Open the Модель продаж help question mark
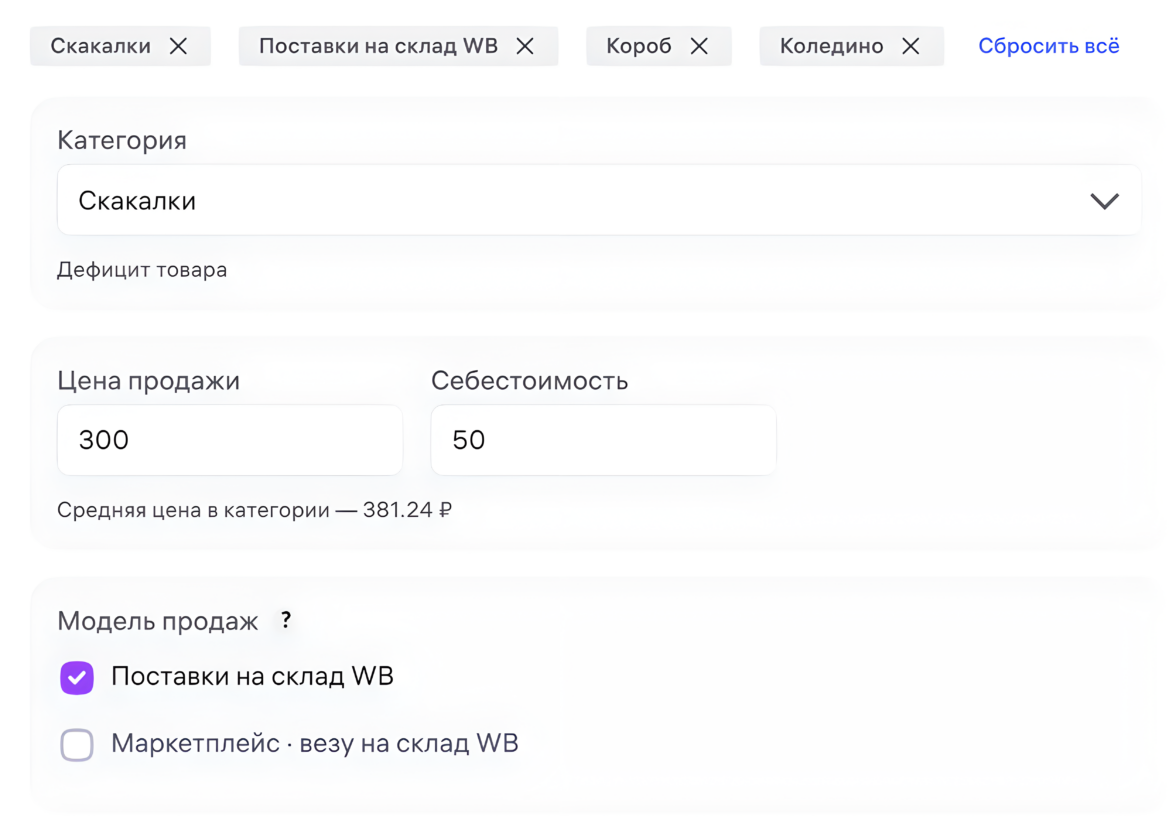Viewport: 1176px width, 834px height. tap(286, 620)
